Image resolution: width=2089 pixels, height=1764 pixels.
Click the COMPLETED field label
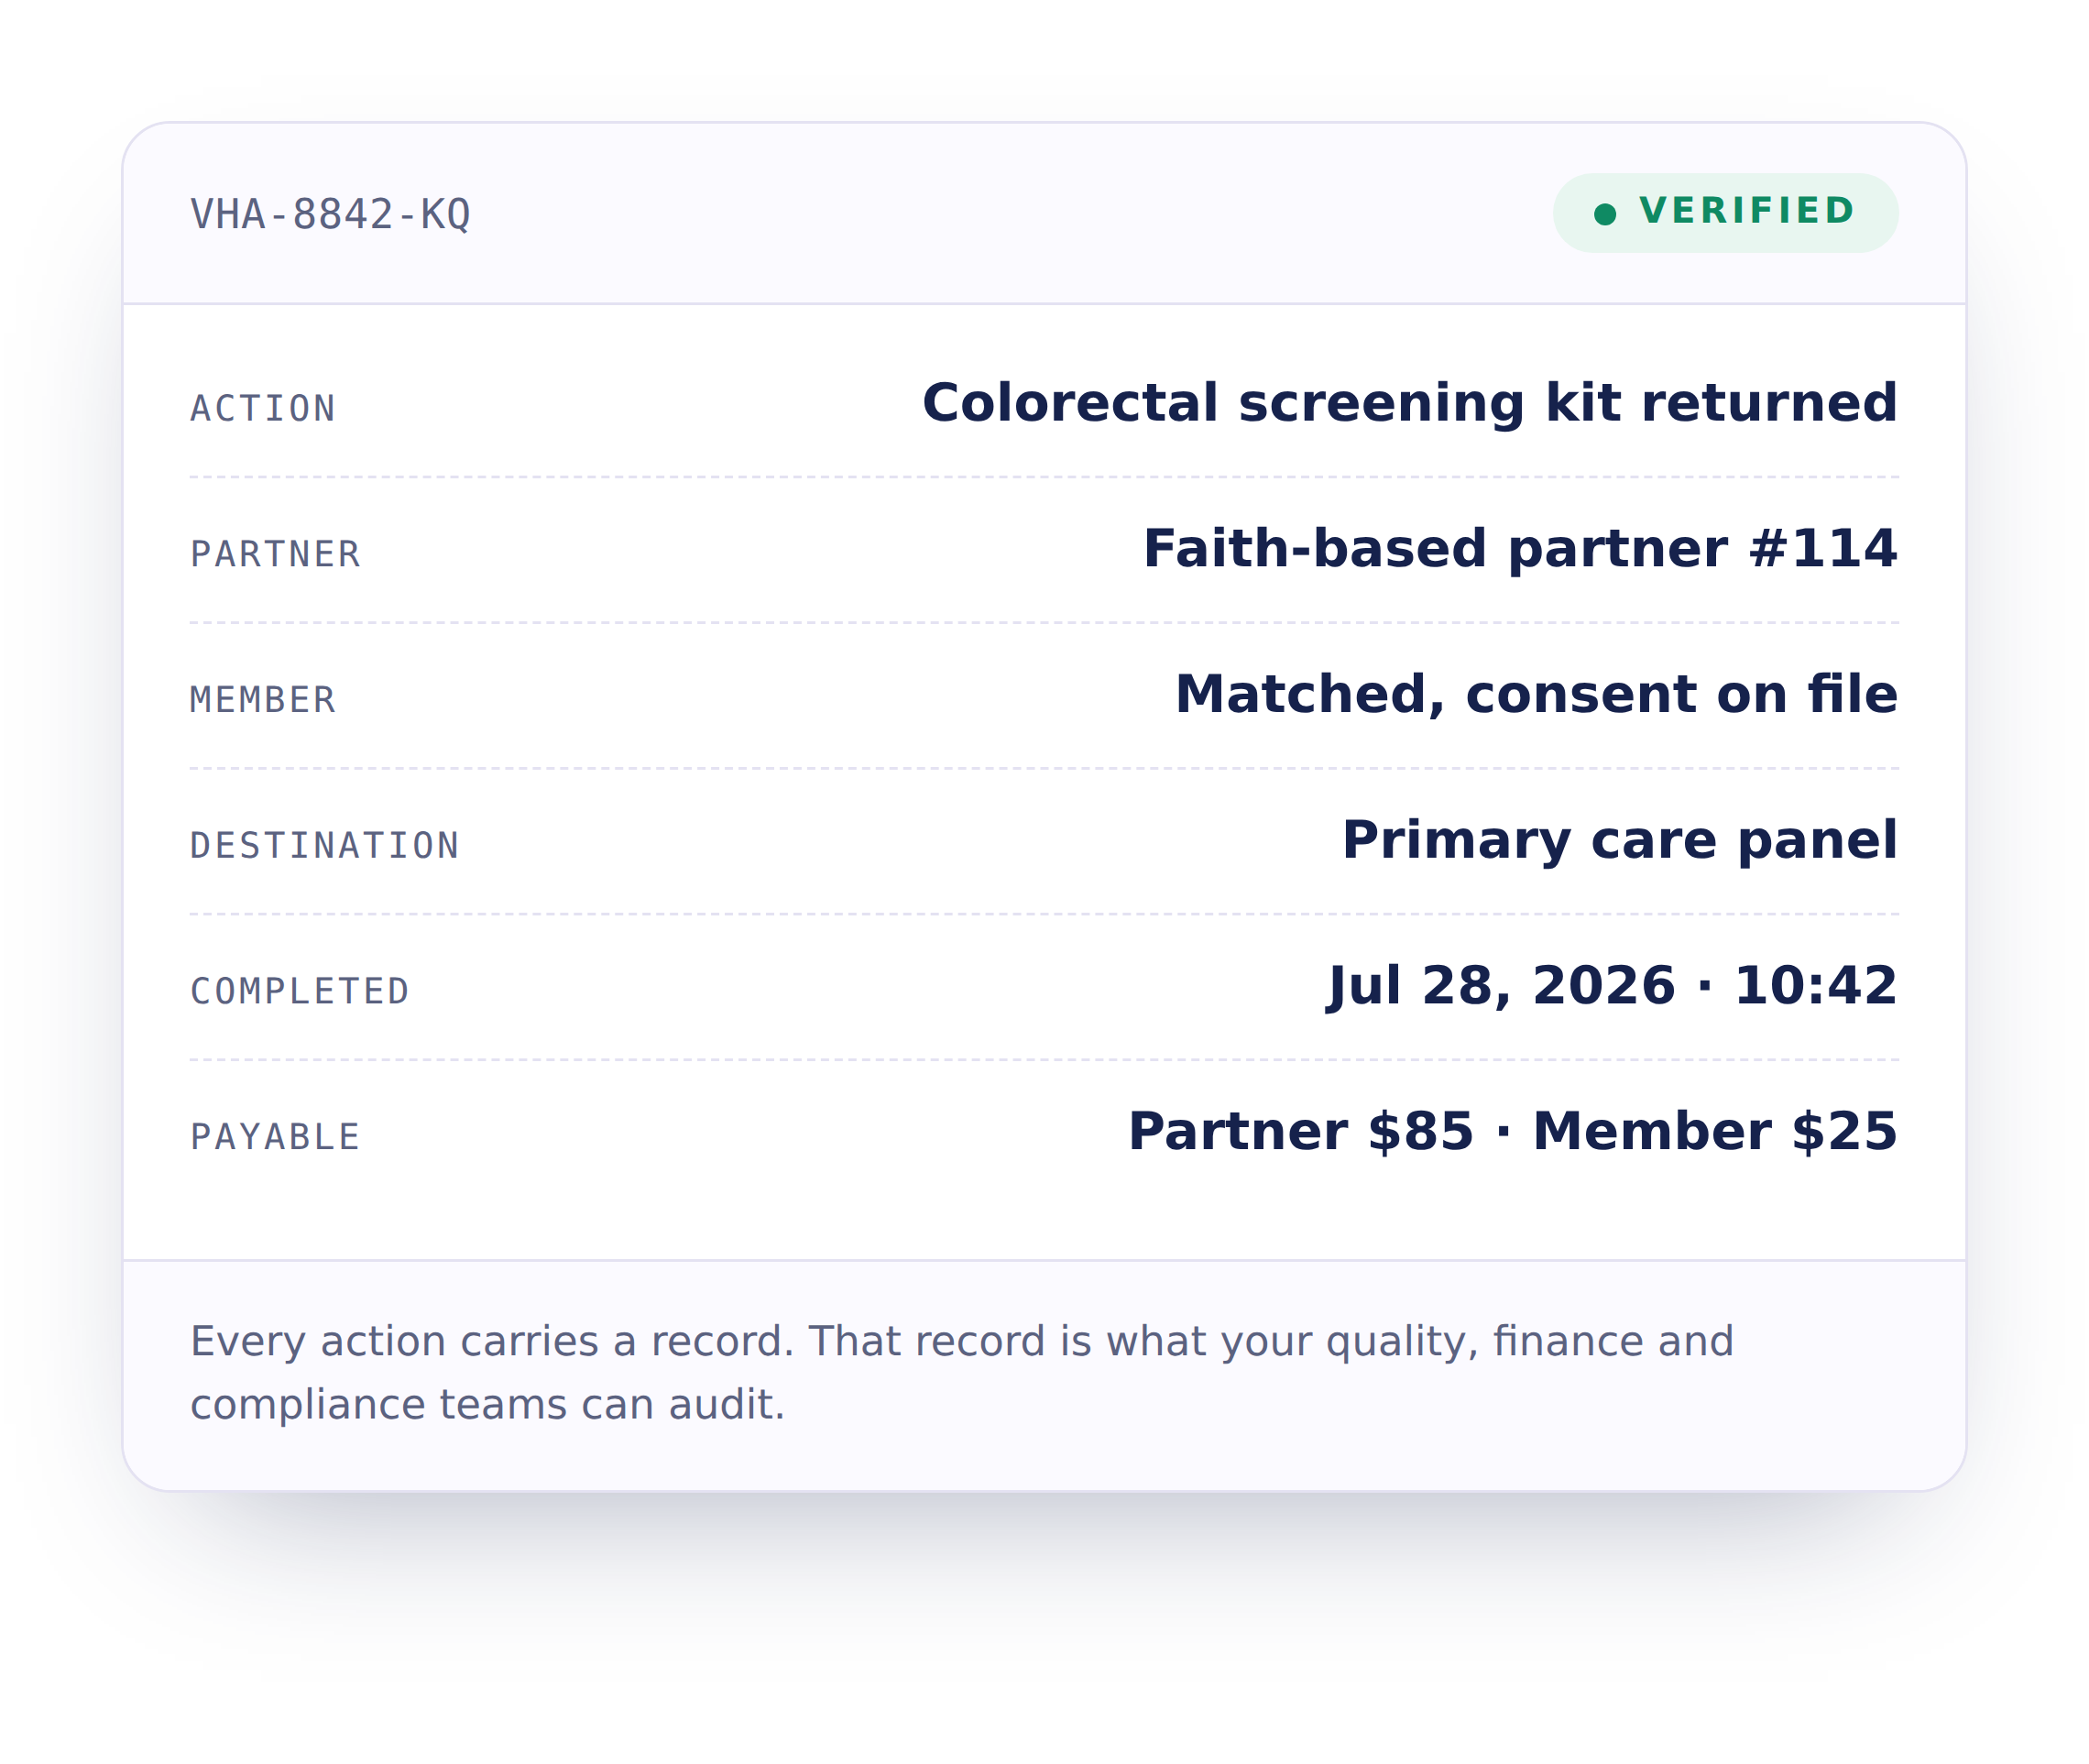[x=300, y=992]
